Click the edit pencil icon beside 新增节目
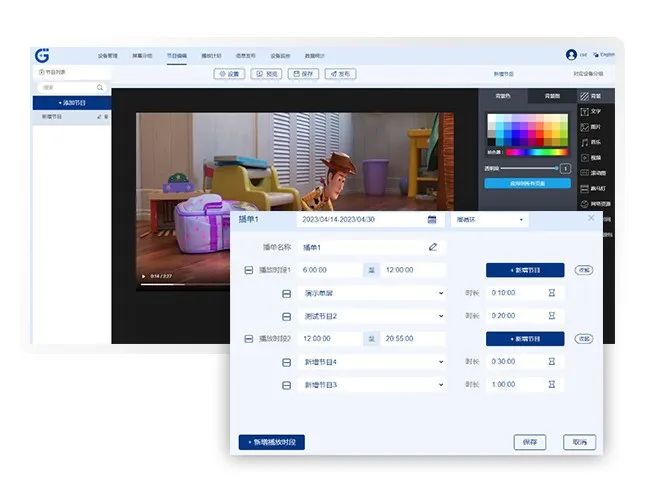This screenshot has width=645, height=496. click(99, 117)
